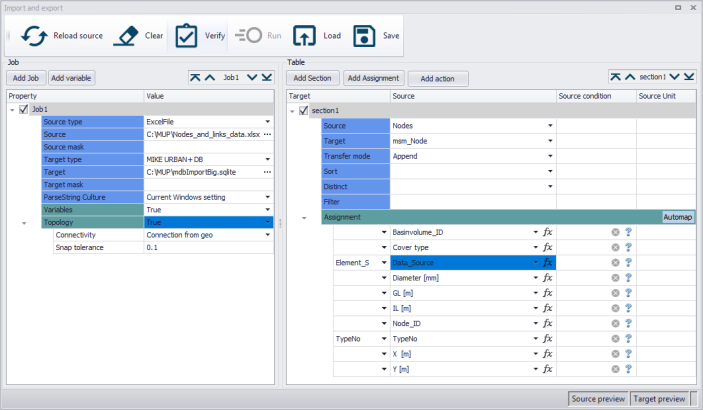The image size is (703, 410).
Task: Move Job1 to top arrow icon
Action: click(x=195, y=78)
